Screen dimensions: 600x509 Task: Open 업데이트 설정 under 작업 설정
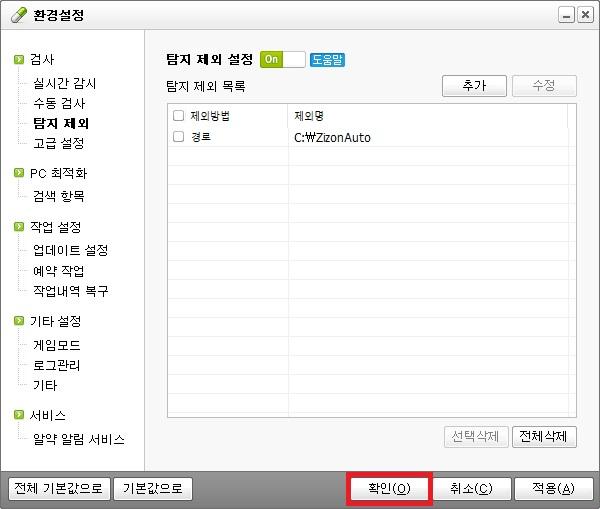pyautogui.click(x=70, y=250)
